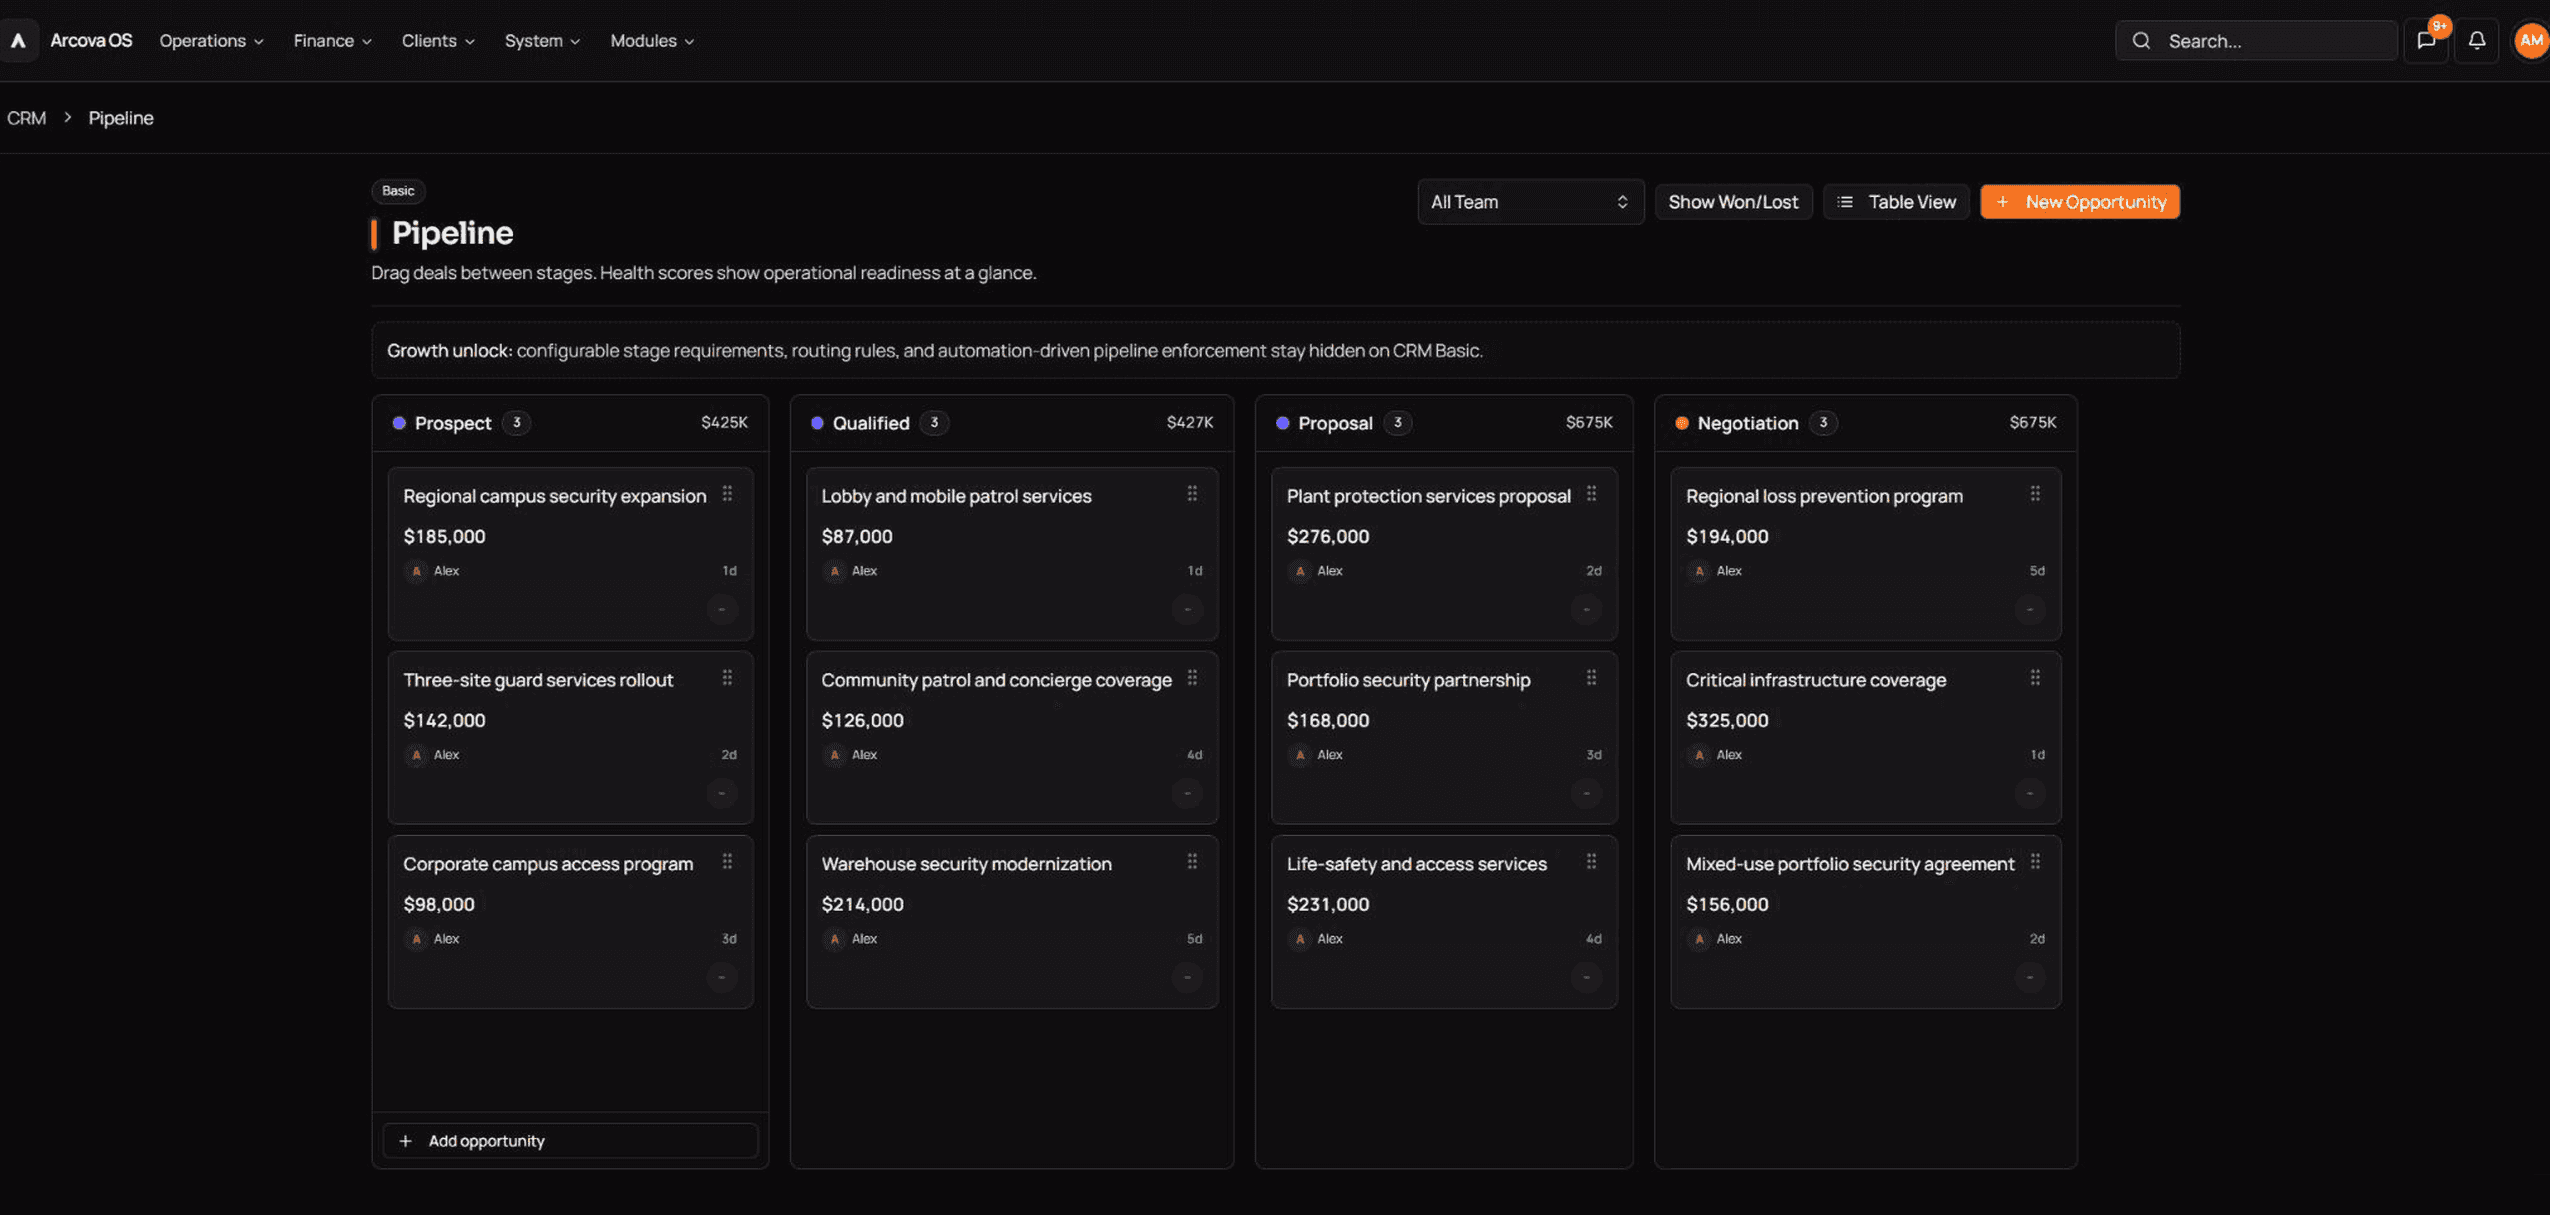The image size is (2550, 1215).
Task: Click Alex avatar on Three-site guard services rollout
Action: point(416,755)
